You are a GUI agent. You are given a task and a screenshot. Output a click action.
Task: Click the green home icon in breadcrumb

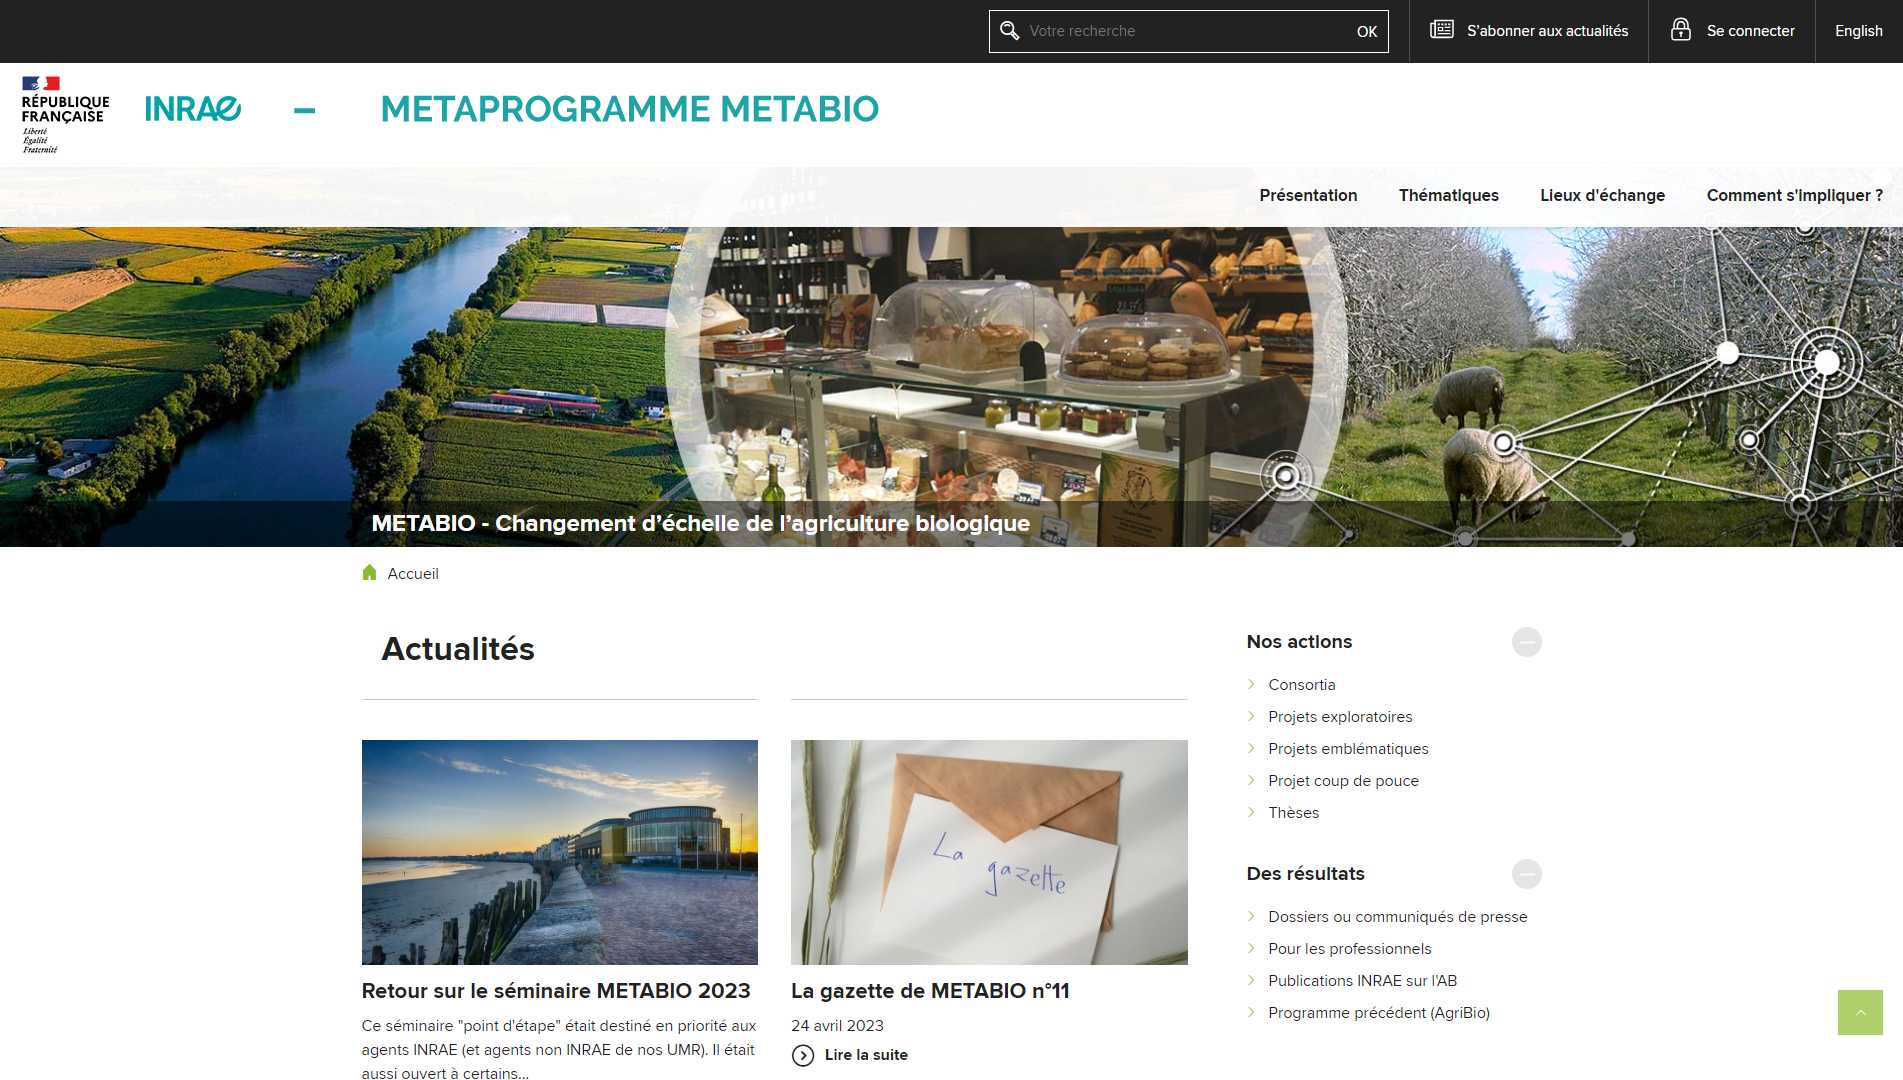pos(369,573)
